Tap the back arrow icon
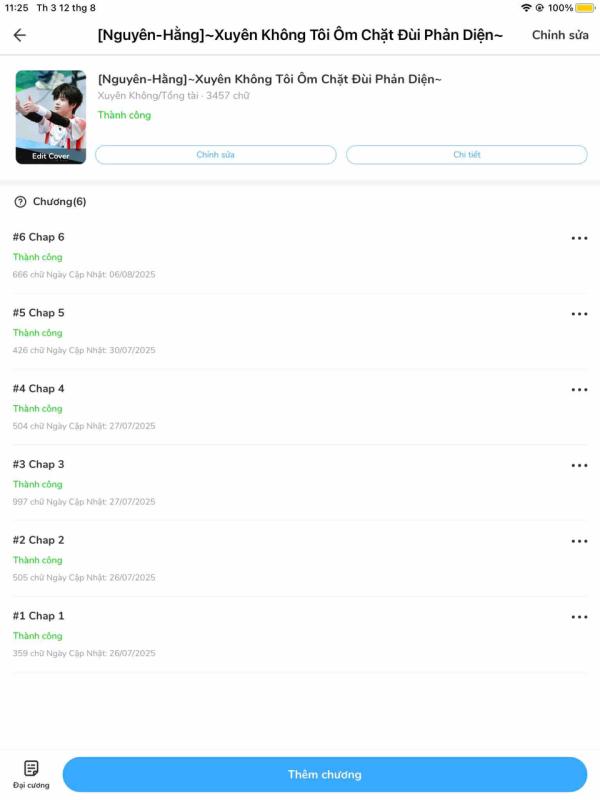This screenshot has height=800, width=600. pyautogui.click(x=19, y=35)
